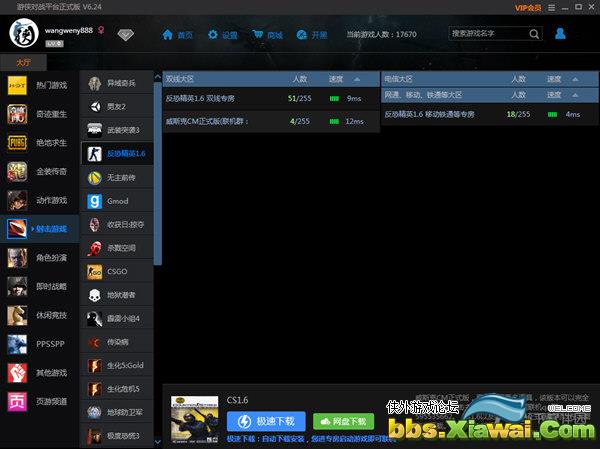Open the friends person icon at top right
The image size is (600, 449).
[x=560, y=34]
